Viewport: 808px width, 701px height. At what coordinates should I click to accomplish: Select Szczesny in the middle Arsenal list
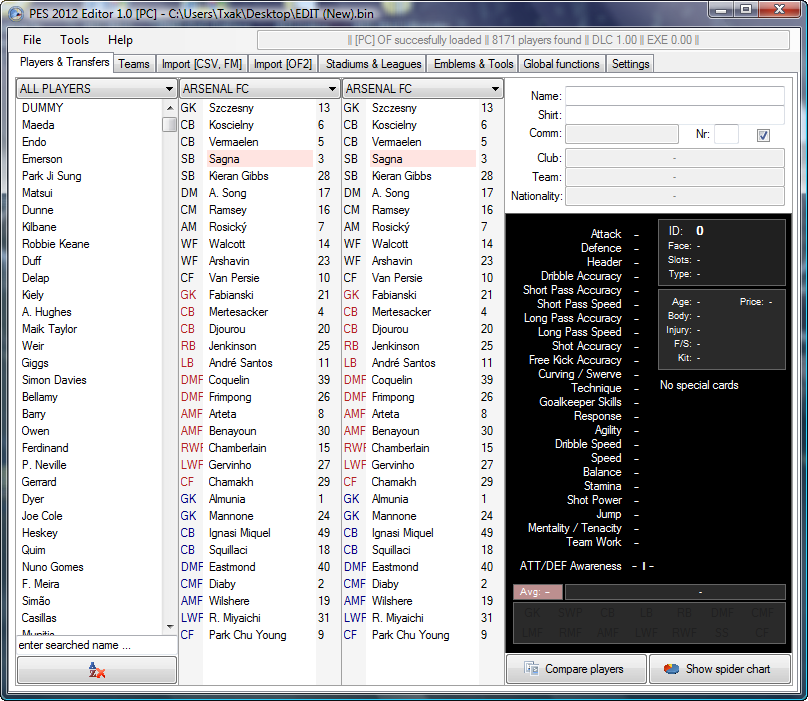coord(231,108)
